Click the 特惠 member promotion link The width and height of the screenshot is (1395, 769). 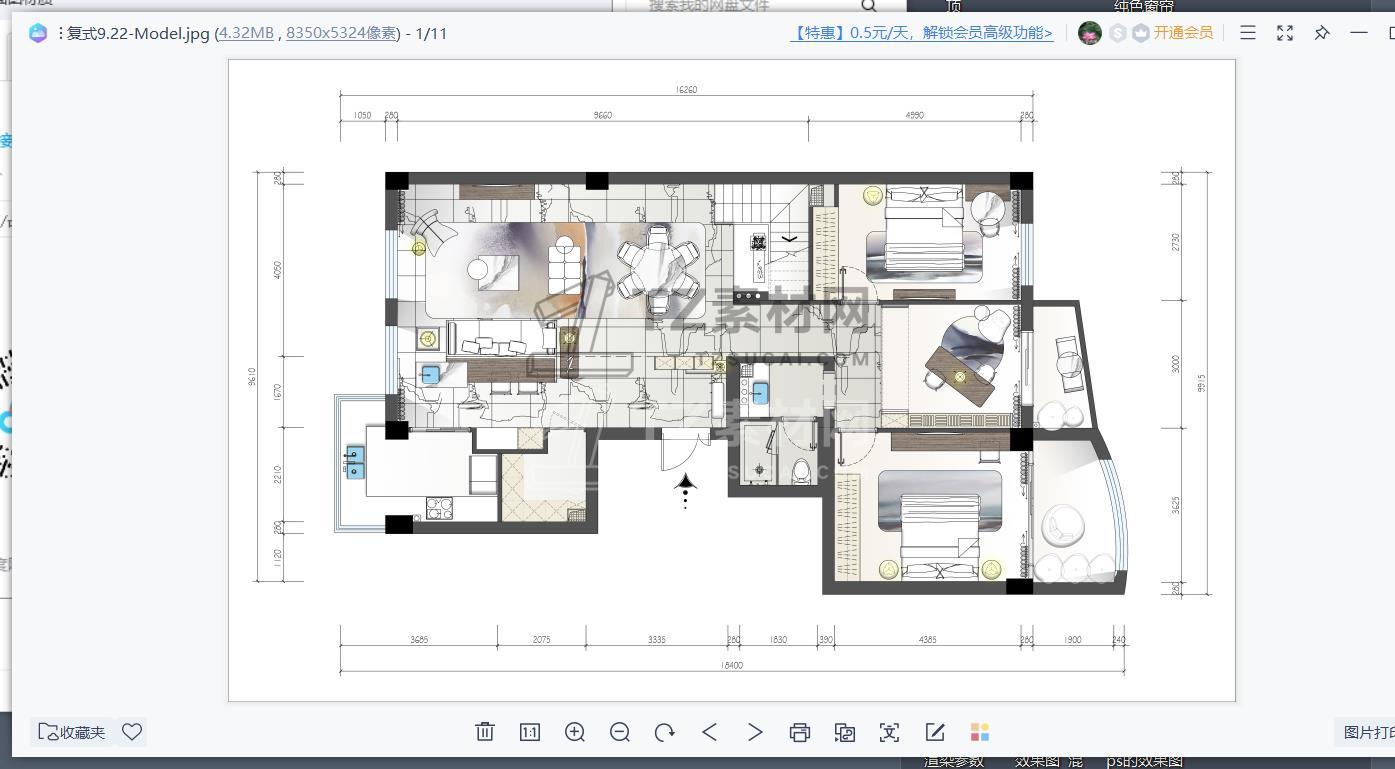coord(921,33)
